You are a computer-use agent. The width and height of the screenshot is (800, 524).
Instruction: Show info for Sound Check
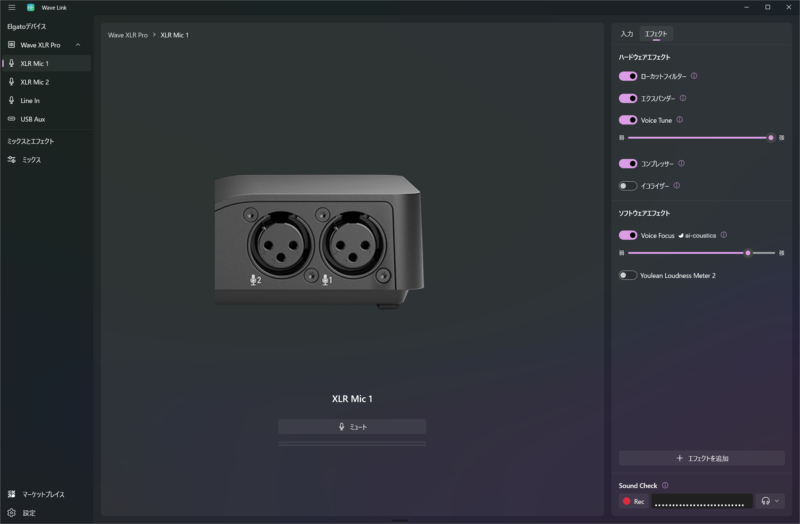(665, 485)
